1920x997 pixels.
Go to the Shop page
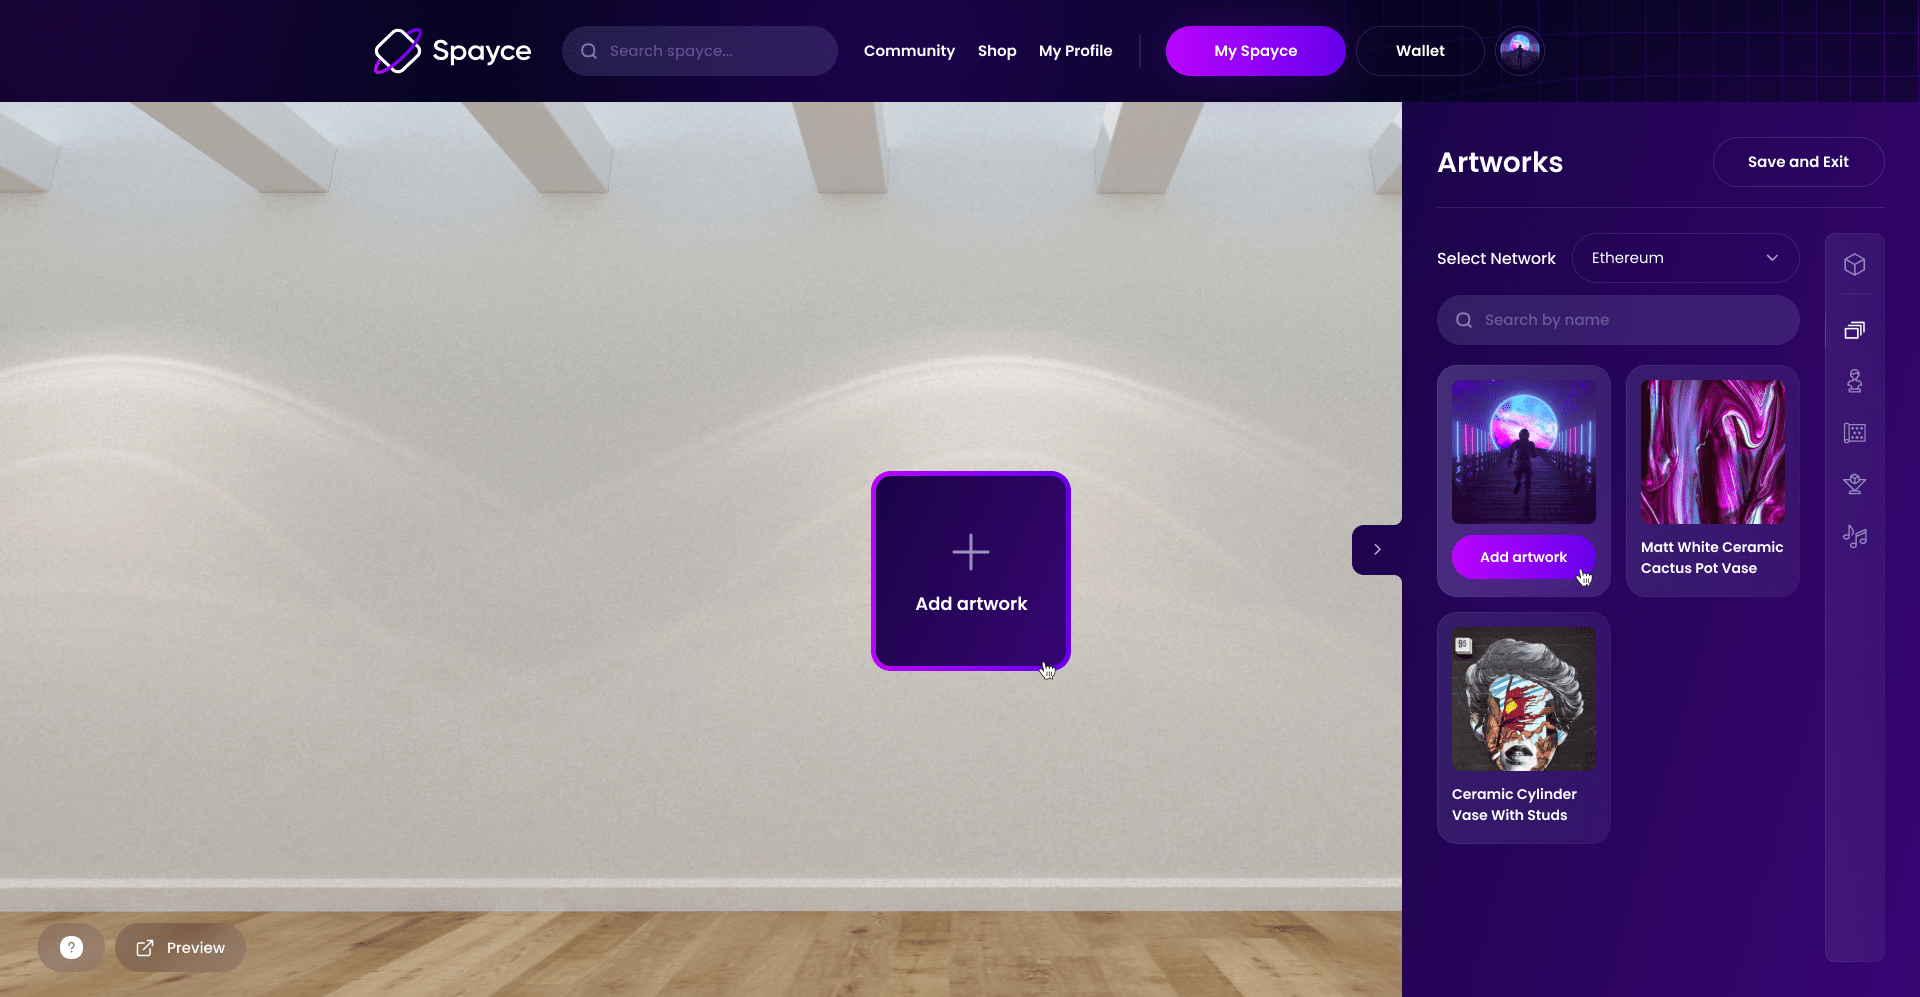tap(997, 51)
